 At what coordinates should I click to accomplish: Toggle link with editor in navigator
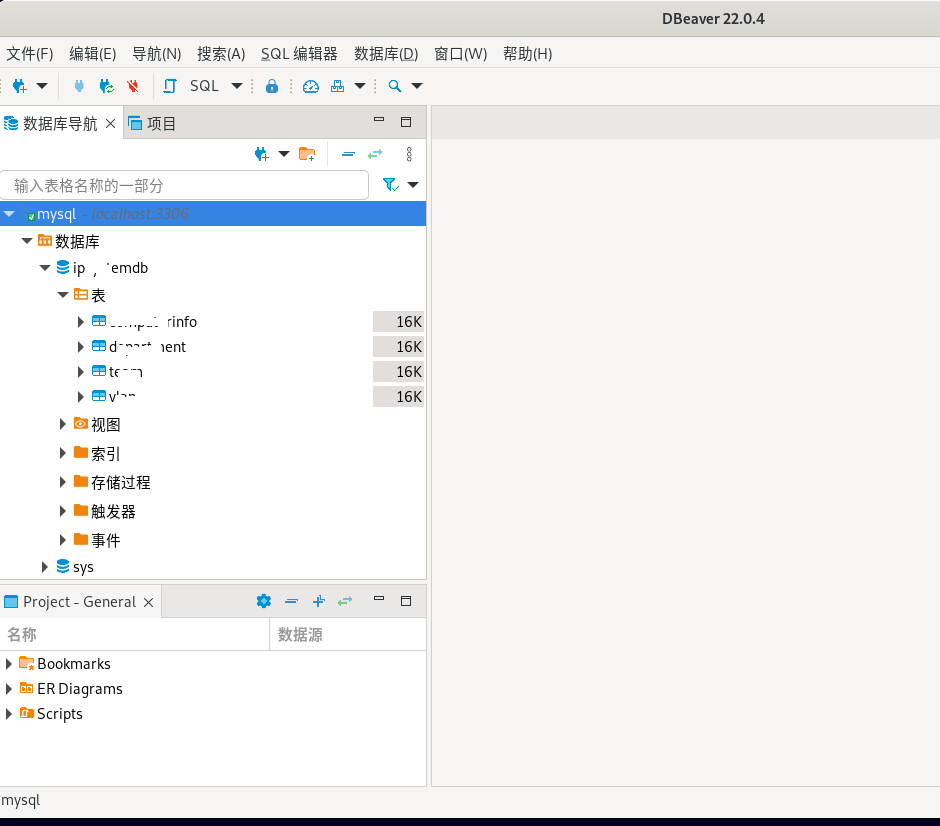(375, 155)
